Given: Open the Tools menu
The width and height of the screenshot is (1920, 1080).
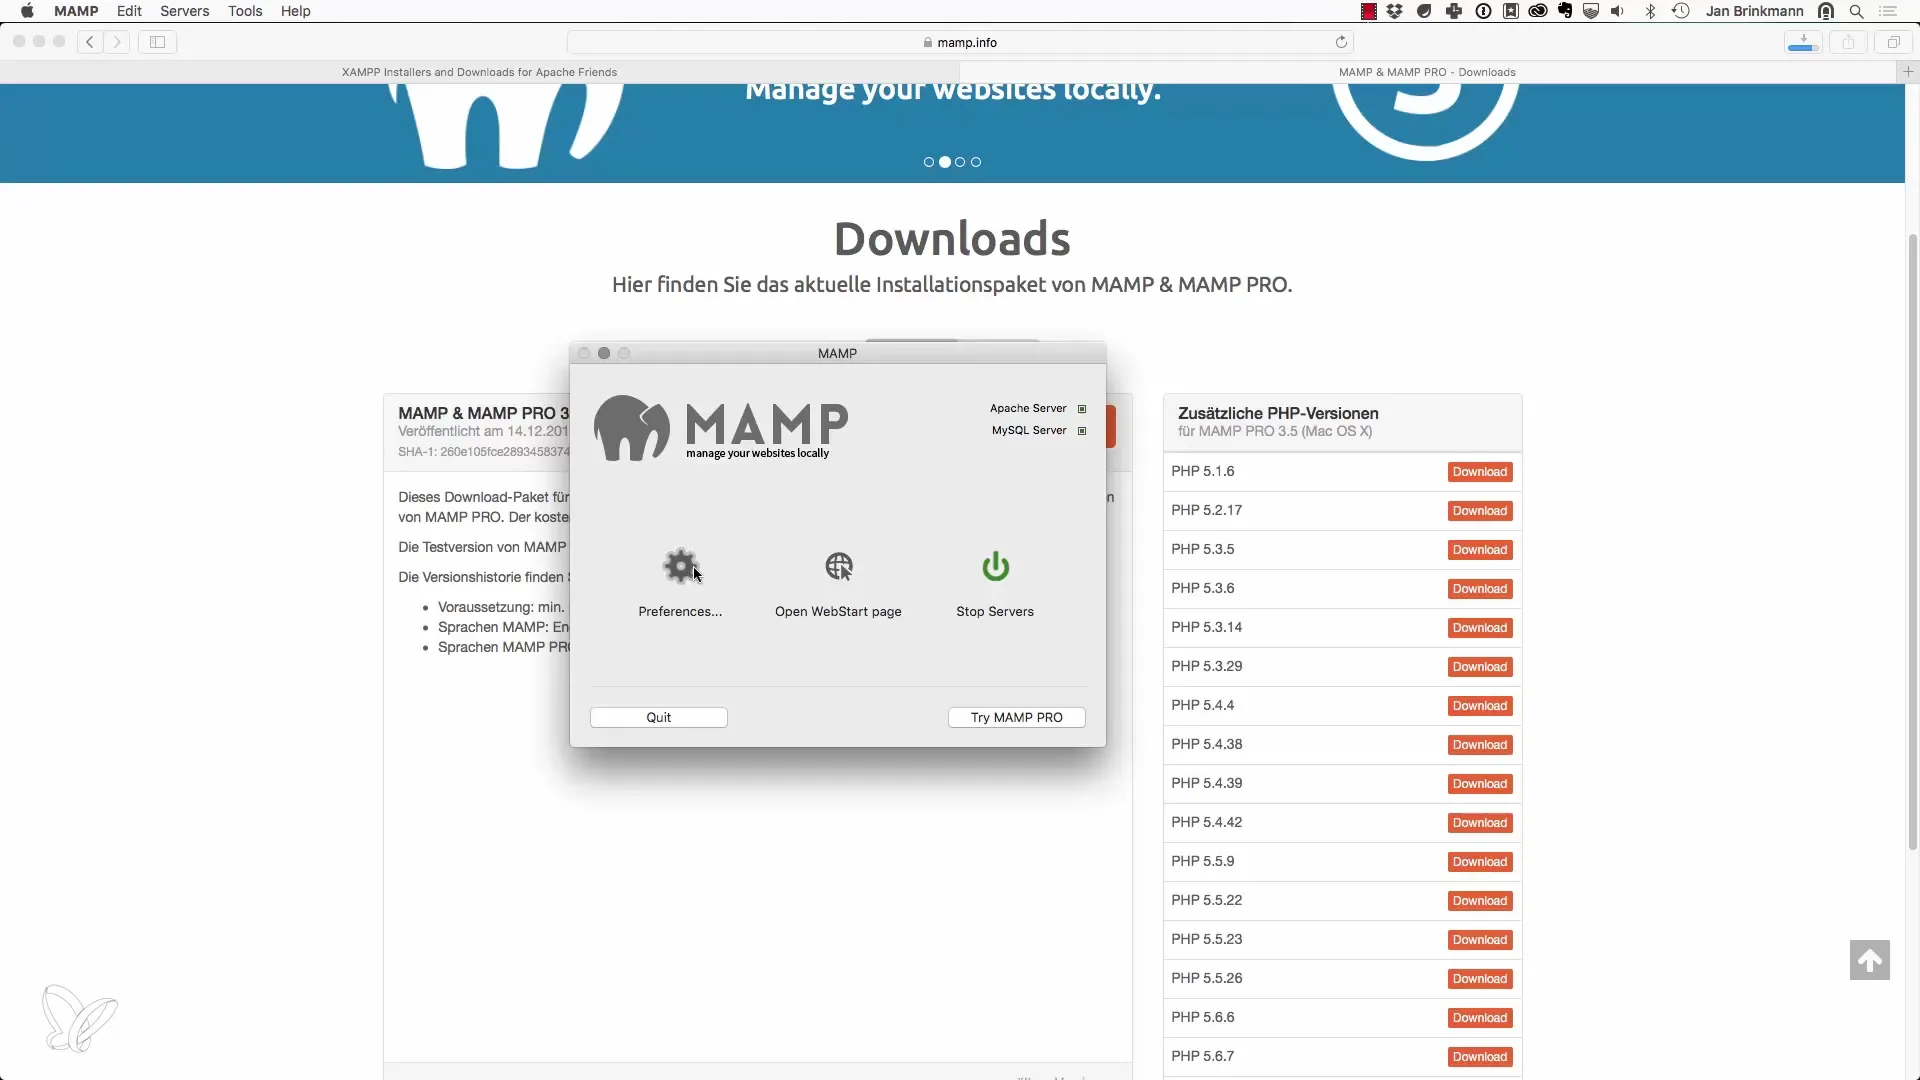Looking at the screenshot, I should pyautogui.click(x=245, y=11).
